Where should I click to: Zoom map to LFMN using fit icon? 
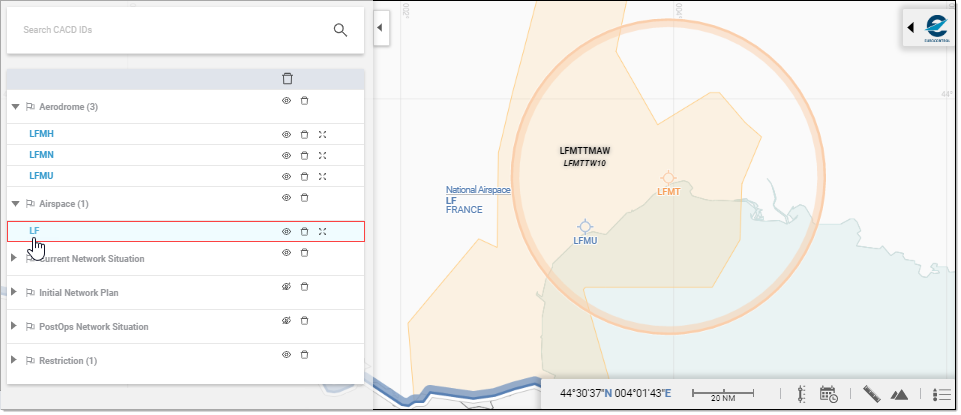pyautogui.click(x=322, y=155)
